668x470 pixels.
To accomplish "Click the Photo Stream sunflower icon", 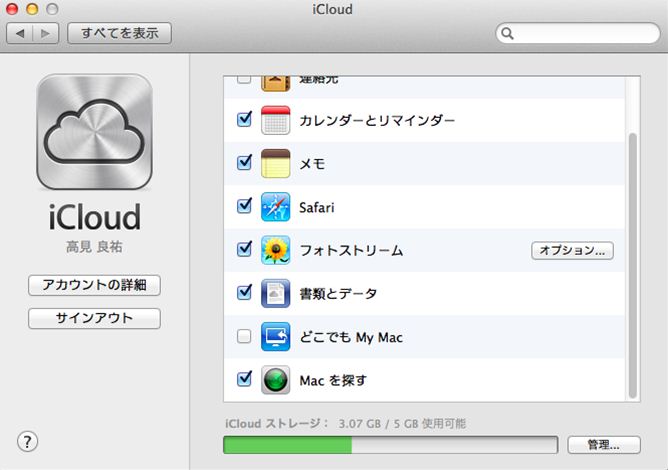I will 275,250.
